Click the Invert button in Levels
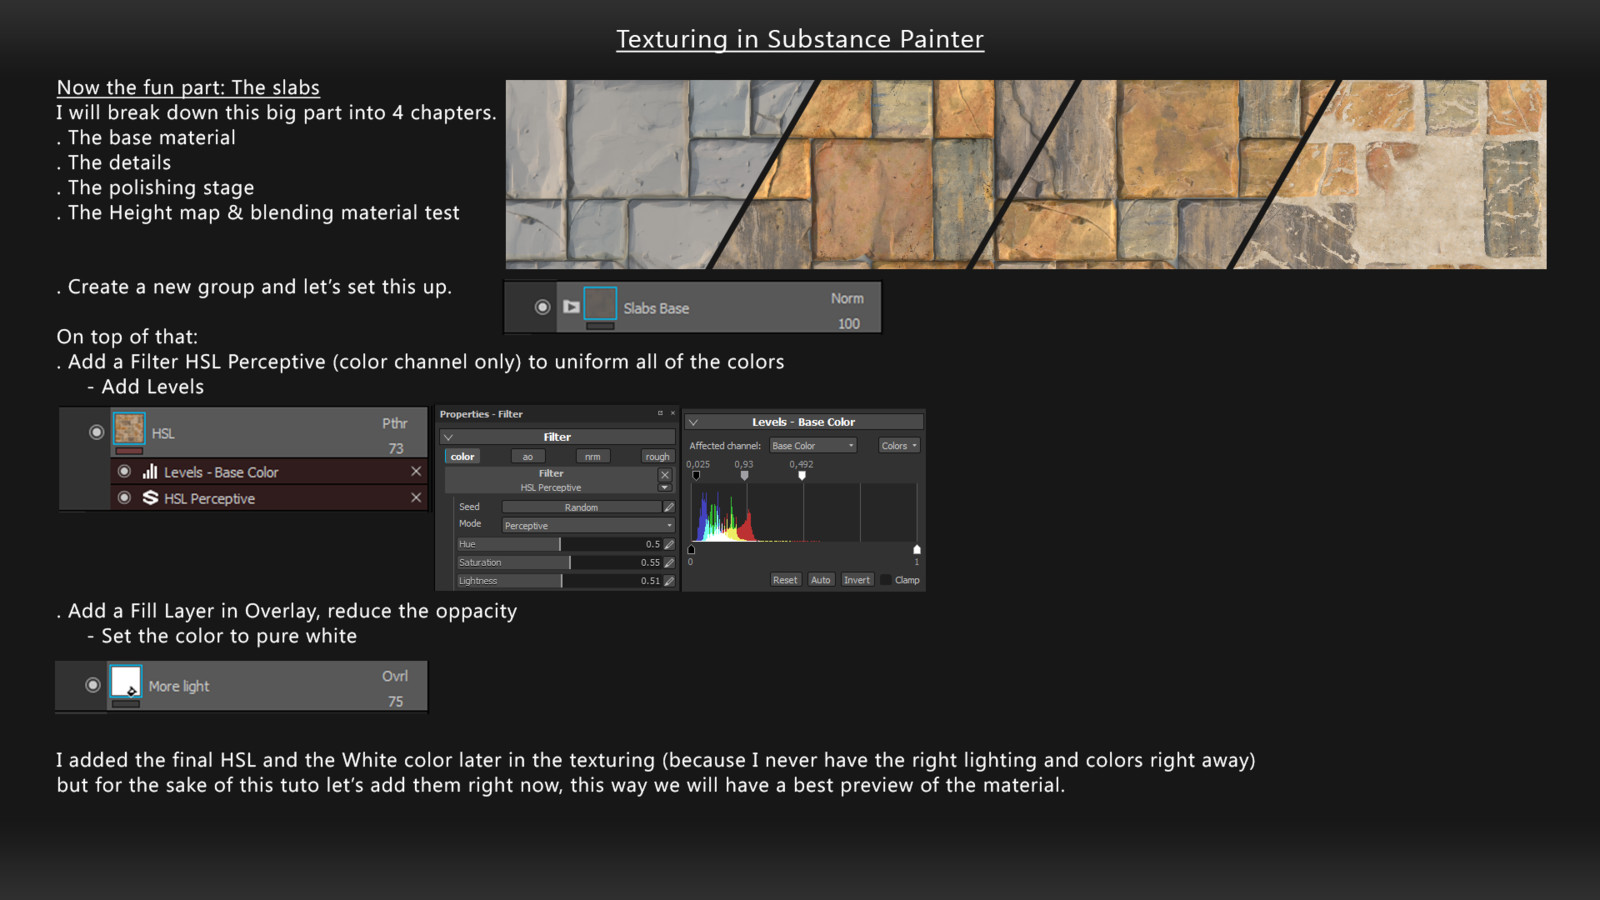 point(857,580)
